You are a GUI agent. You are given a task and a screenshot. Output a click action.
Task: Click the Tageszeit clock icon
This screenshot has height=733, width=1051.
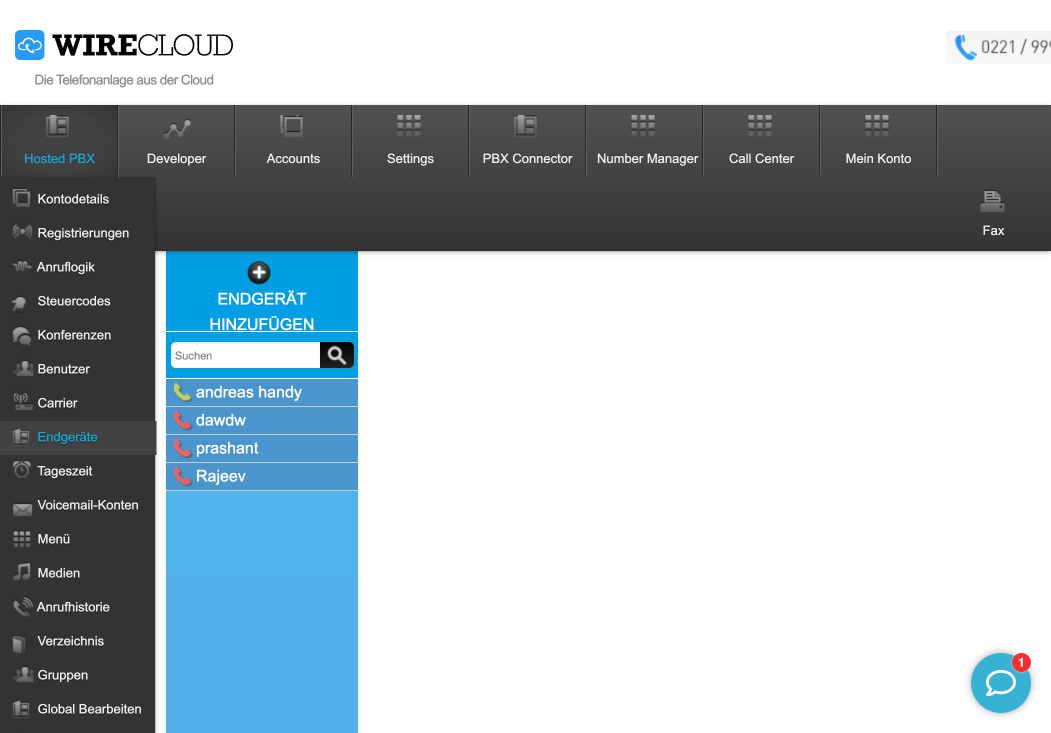pos(21,470)
